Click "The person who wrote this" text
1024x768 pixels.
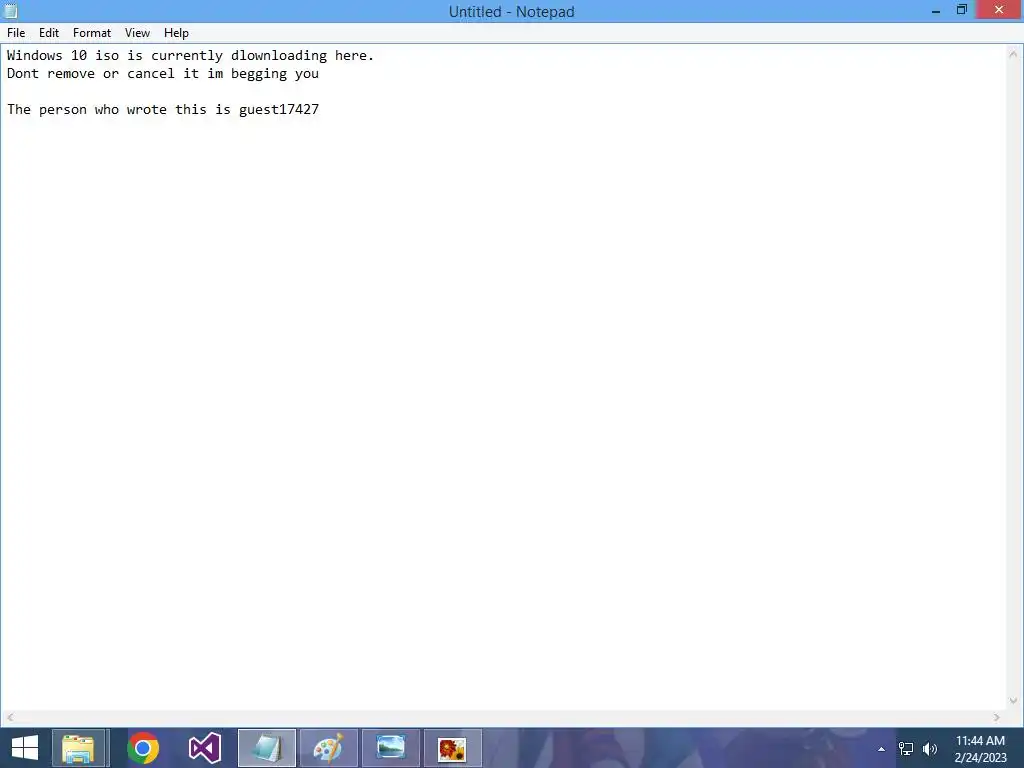click(x=106, y=109)
